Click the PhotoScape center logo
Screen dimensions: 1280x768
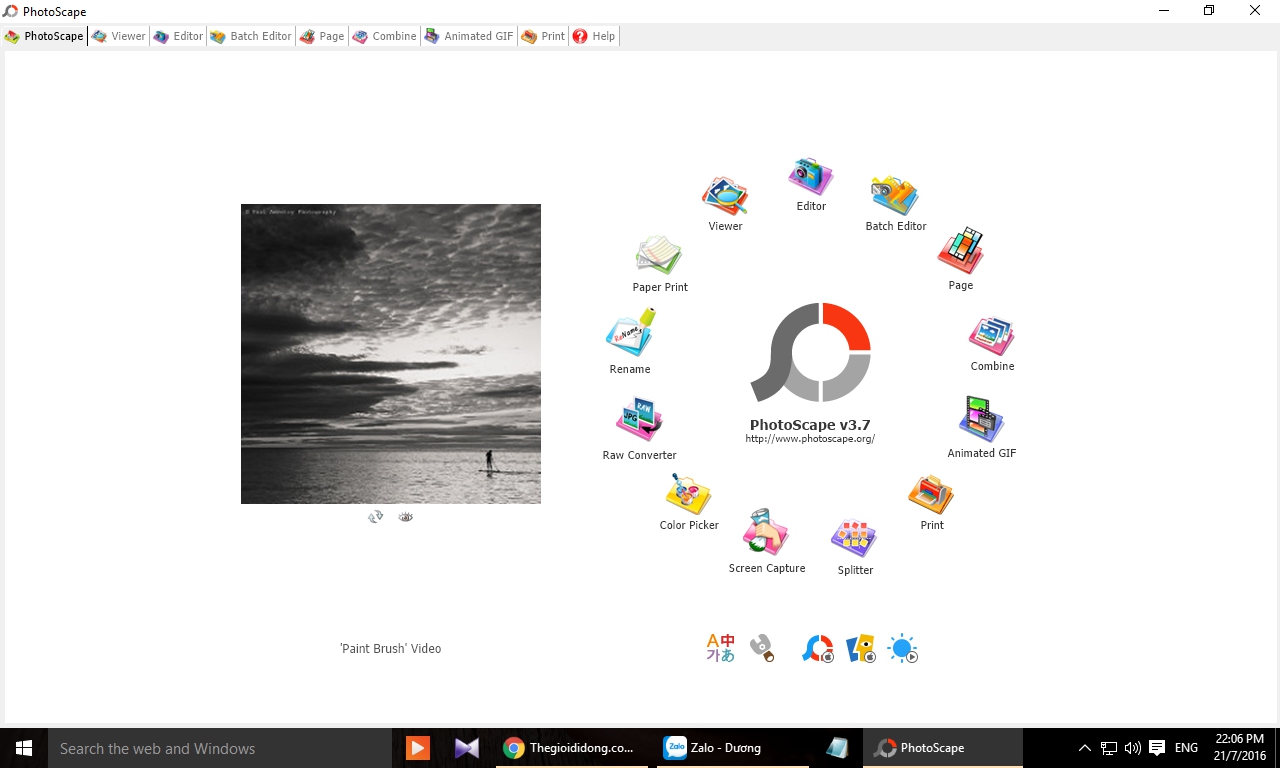[810, 353]
